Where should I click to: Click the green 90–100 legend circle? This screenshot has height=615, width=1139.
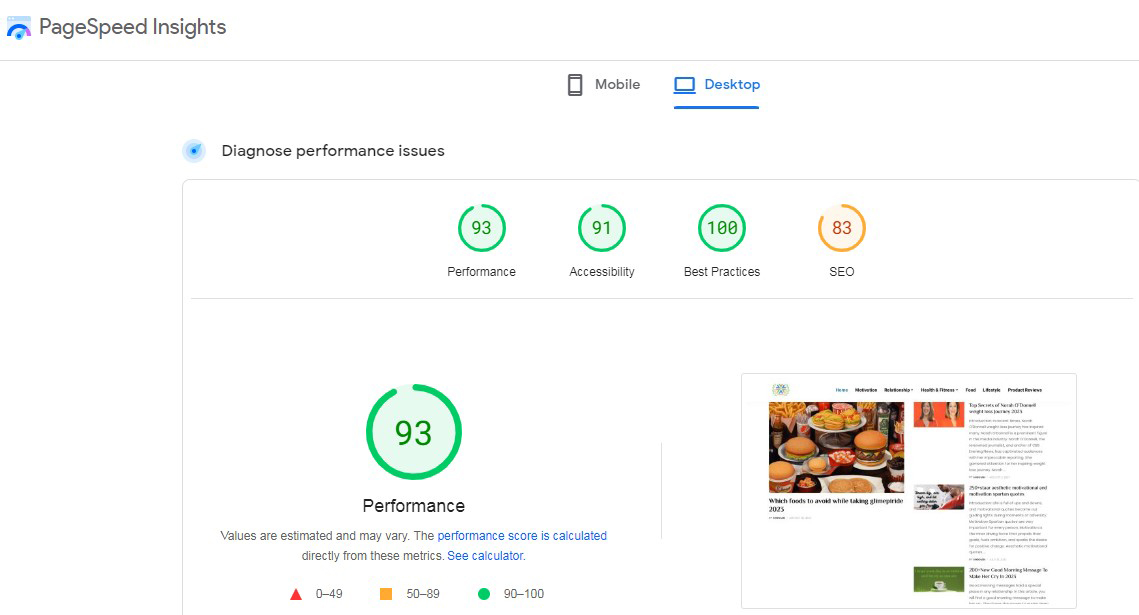tap(484, 593)
